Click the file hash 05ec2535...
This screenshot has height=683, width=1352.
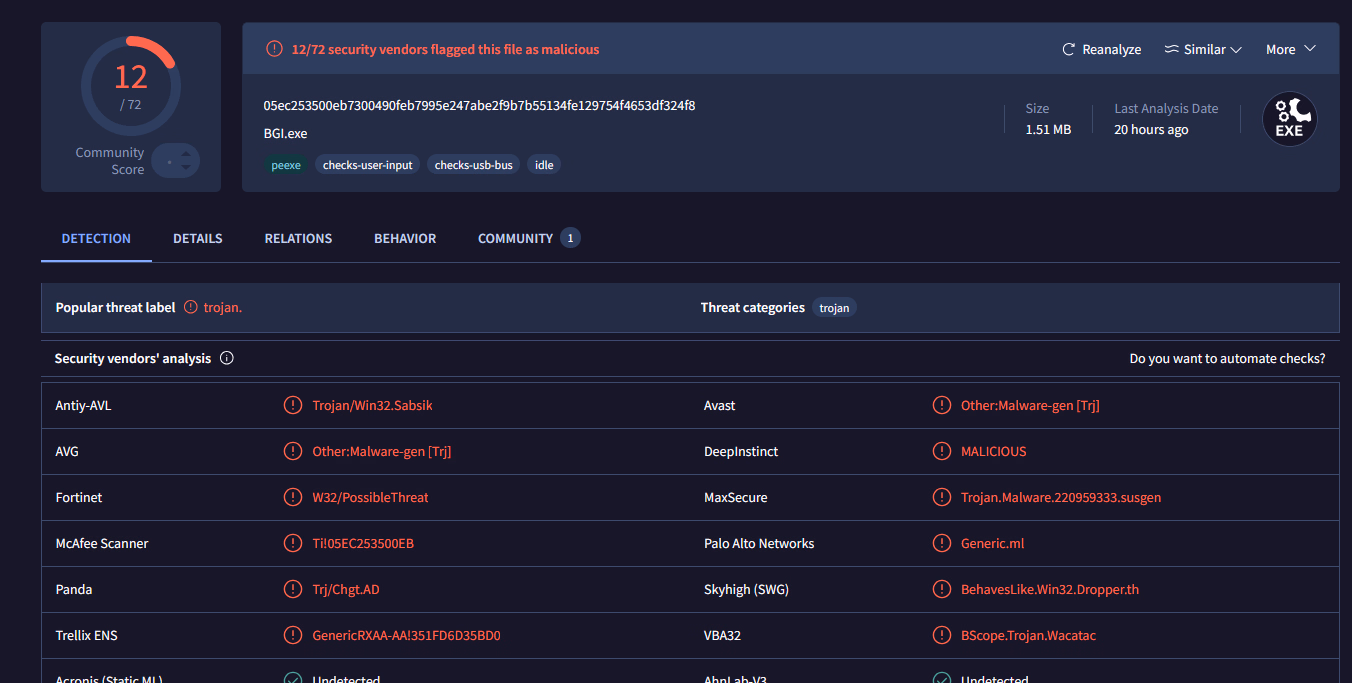pos(479,105)
